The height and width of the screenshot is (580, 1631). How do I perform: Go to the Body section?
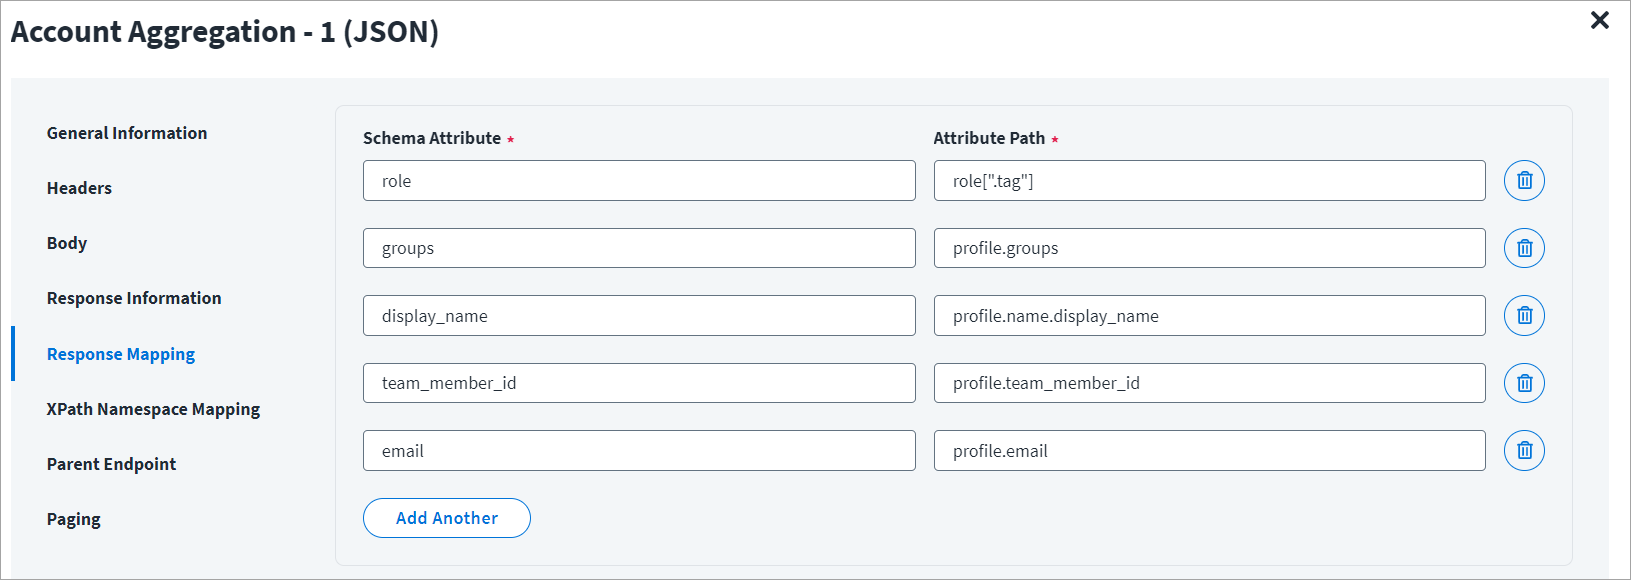coord(67,243)
